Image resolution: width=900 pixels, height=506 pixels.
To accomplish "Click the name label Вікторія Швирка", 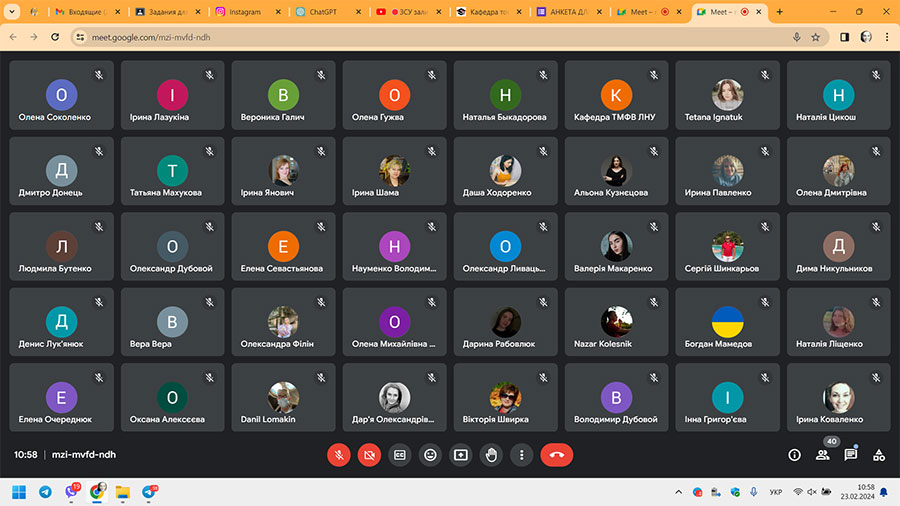I will point(495,419).
